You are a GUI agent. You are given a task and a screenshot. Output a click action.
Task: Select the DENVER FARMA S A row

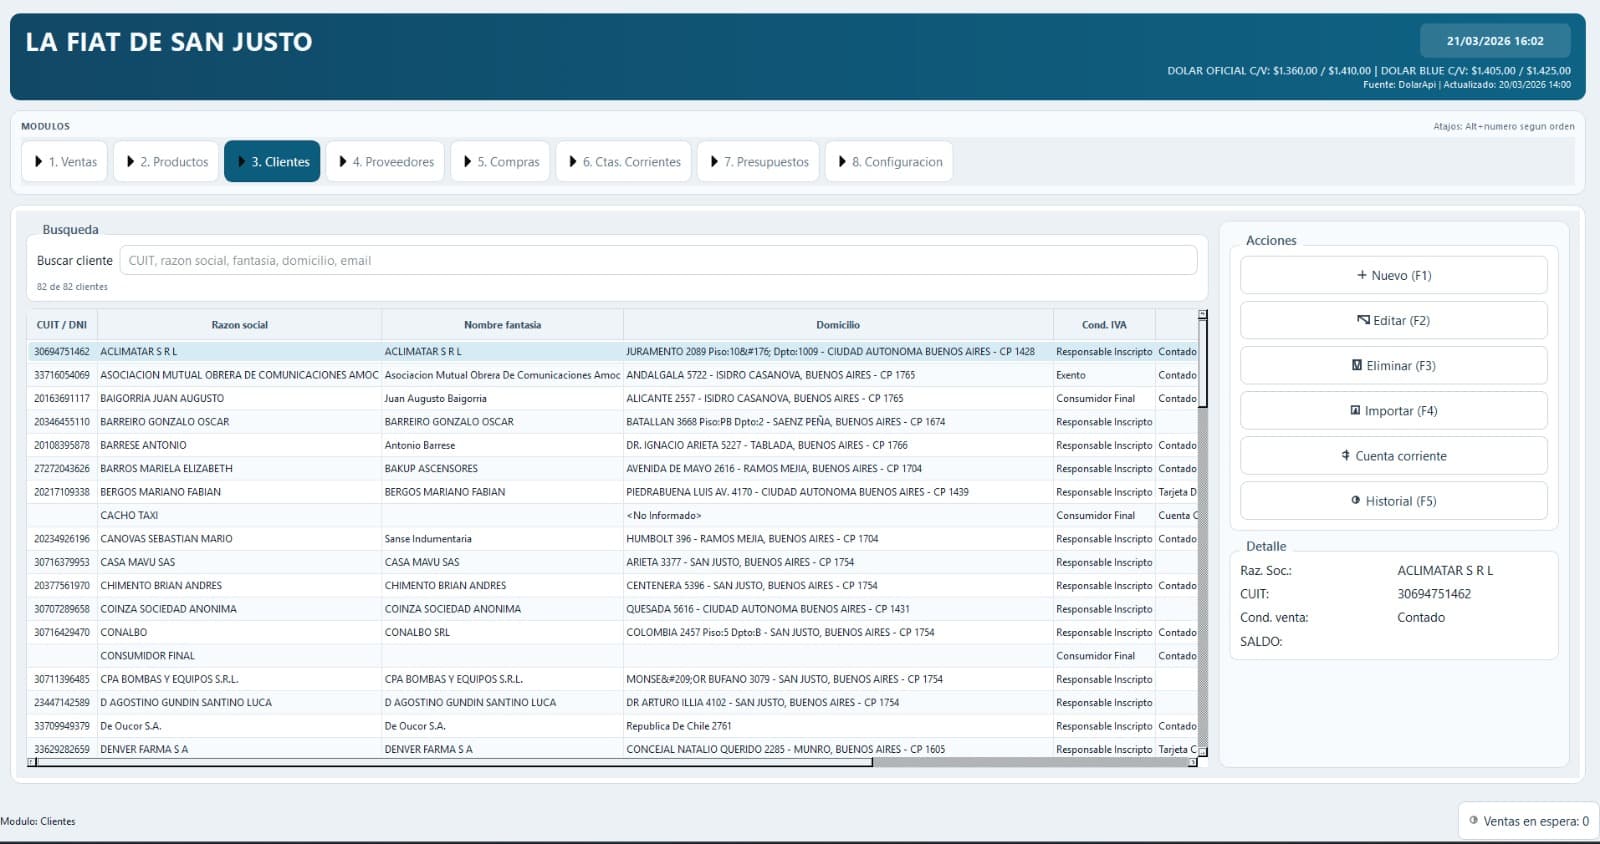pyautogui.click(x=612, y=749)
